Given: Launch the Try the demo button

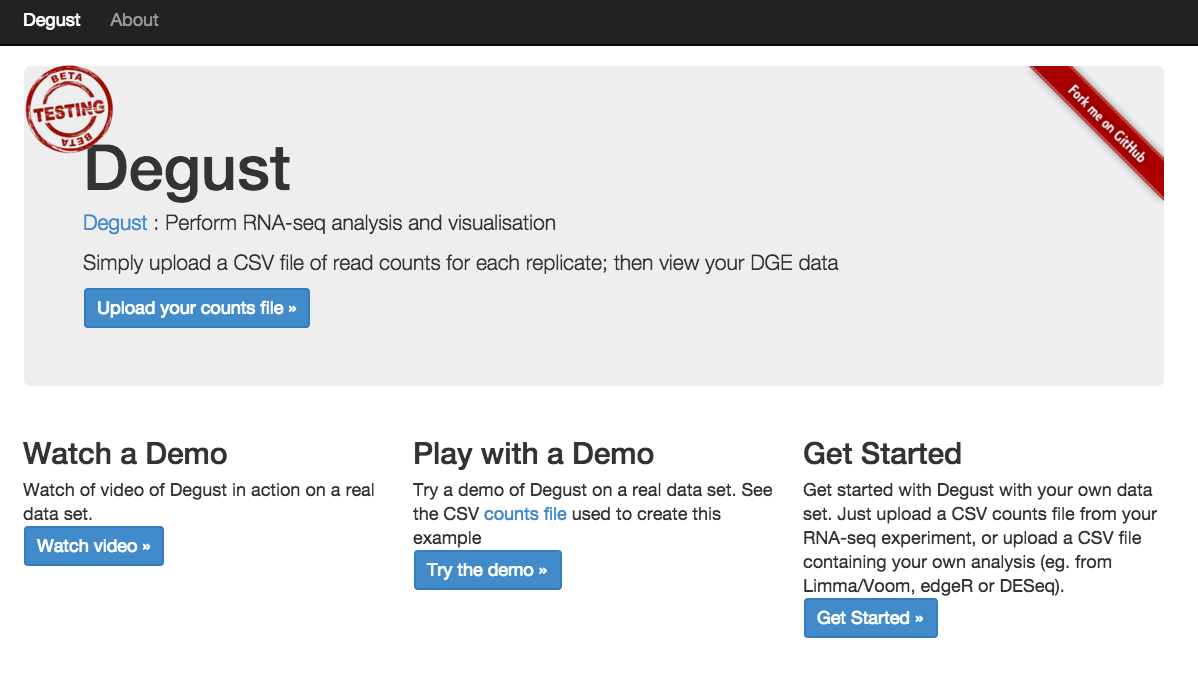Looking at the screenshot, I should (487, 570).
